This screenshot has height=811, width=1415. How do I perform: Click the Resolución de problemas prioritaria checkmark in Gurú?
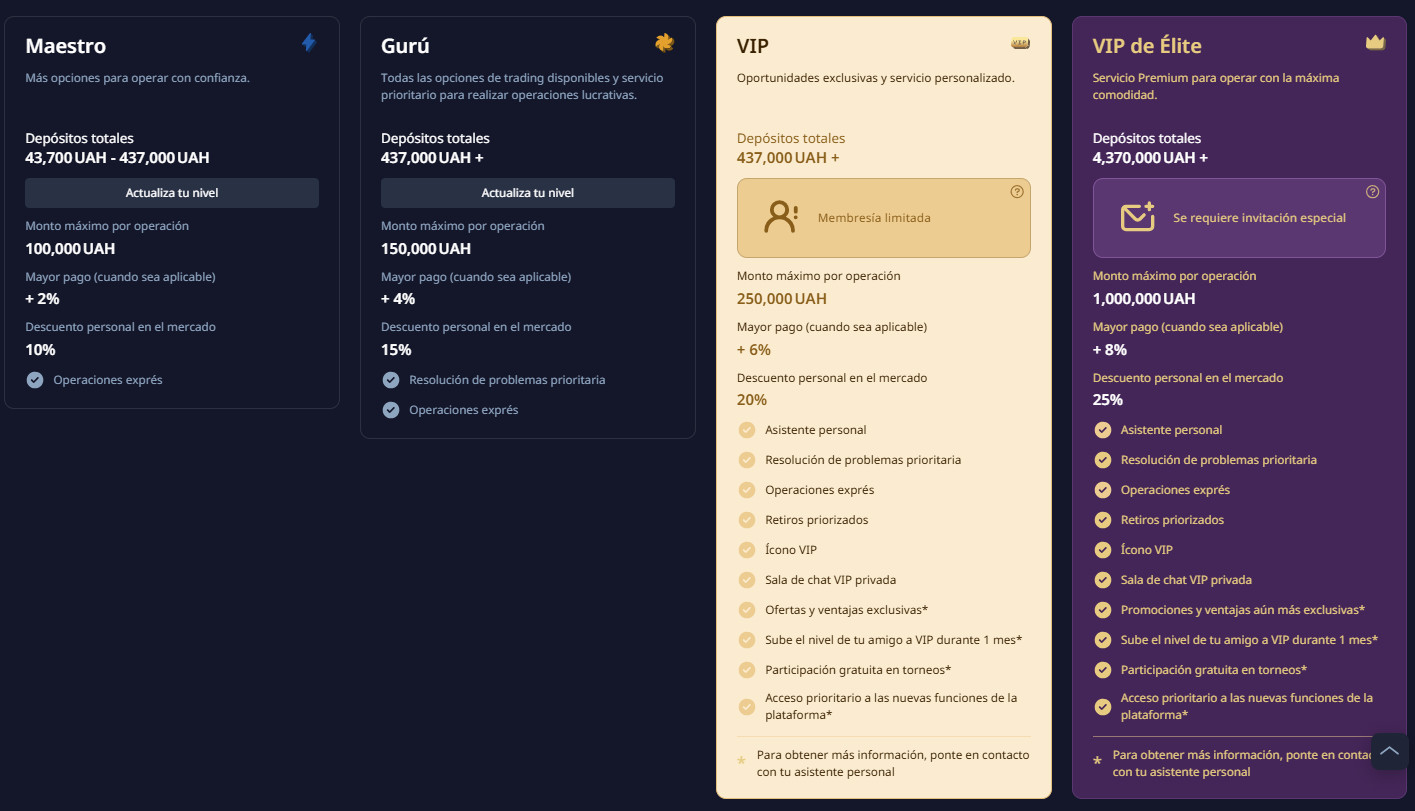391,380
